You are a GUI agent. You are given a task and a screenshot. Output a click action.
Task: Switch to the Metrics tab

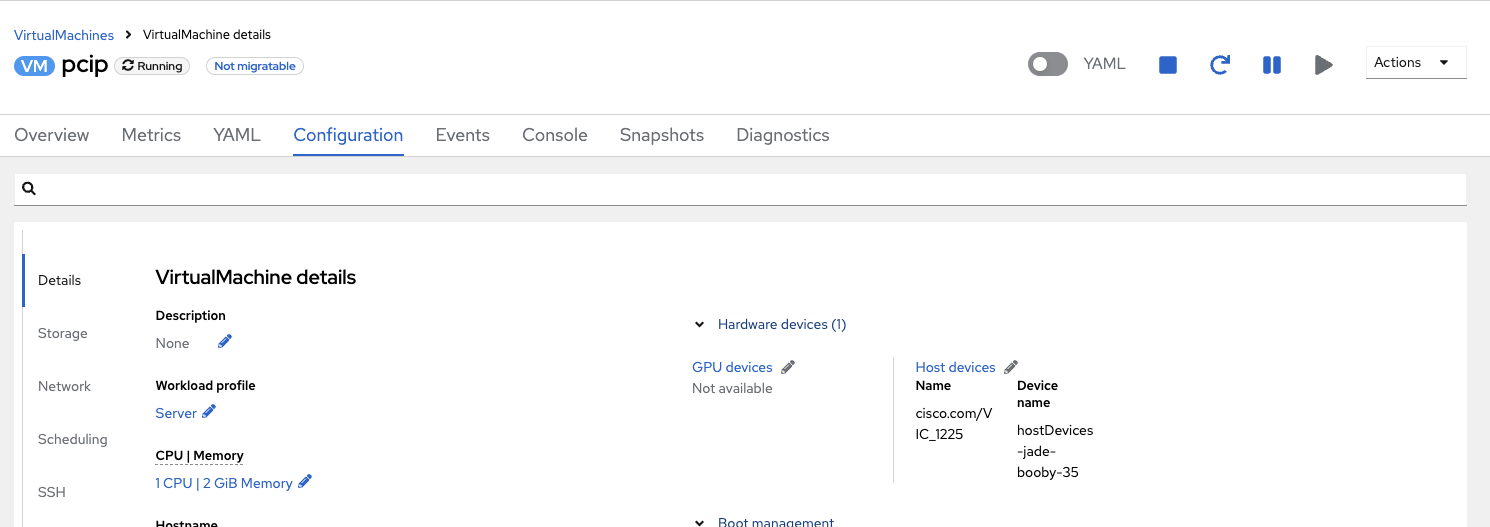pos(151,135)
